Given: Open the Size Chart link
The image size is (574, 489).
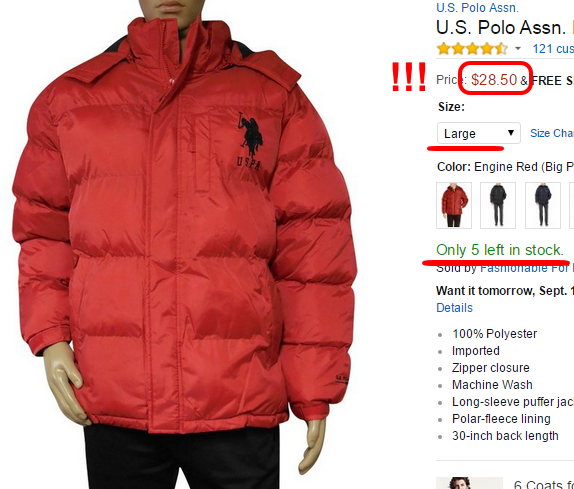Looking at the screenshot, I should [x=552, y=133].
